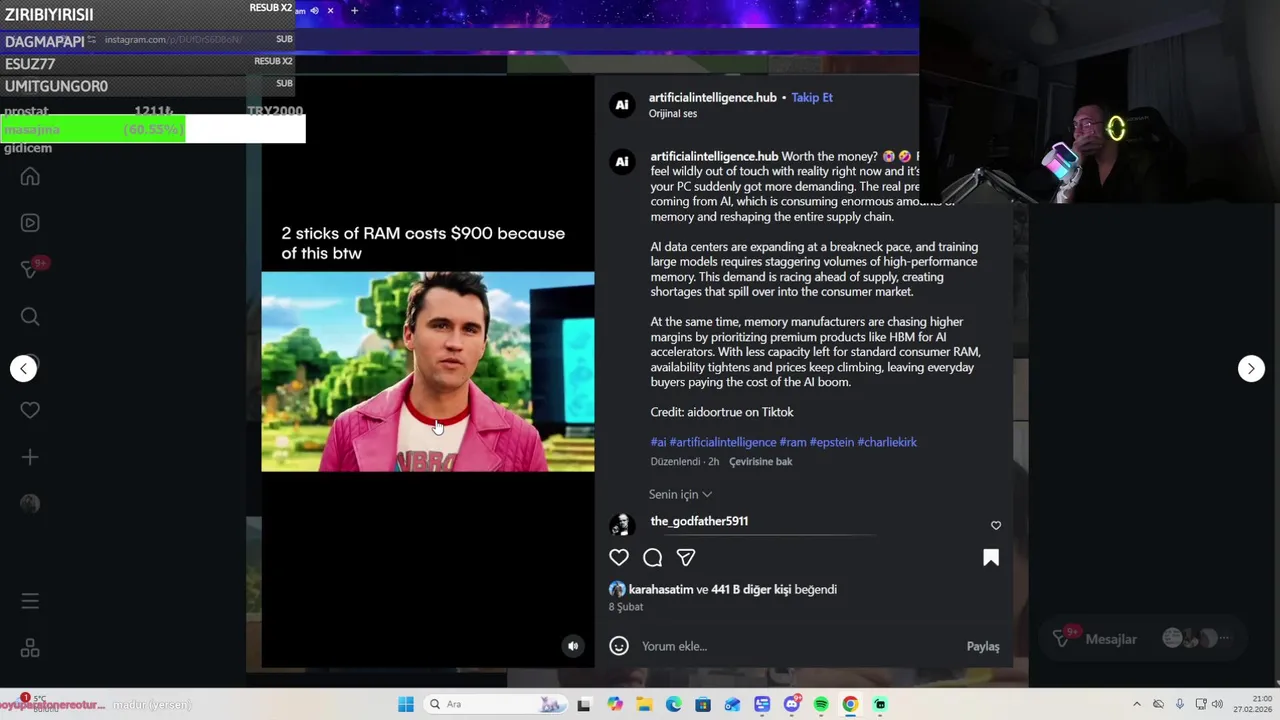Like the_godfather5911's comment
1280x720 pixels.
[996, 525]
